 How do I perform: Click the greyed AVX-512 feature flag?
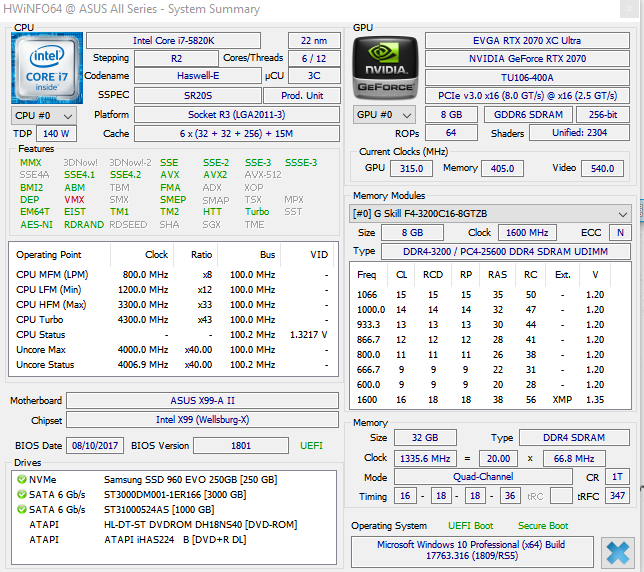coord(263,175)
